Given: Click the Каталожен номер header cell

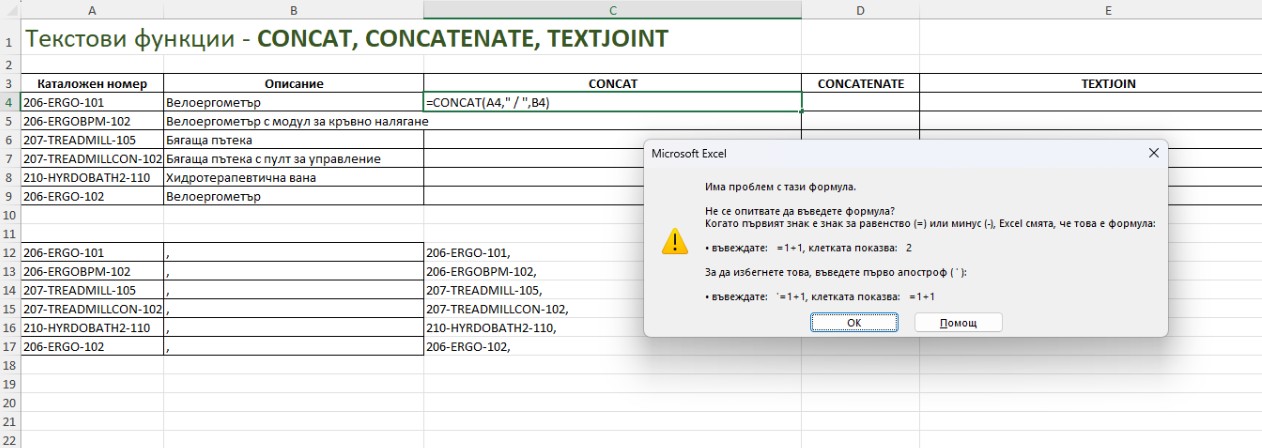Looking at the screenshot, I should point(92,84).
